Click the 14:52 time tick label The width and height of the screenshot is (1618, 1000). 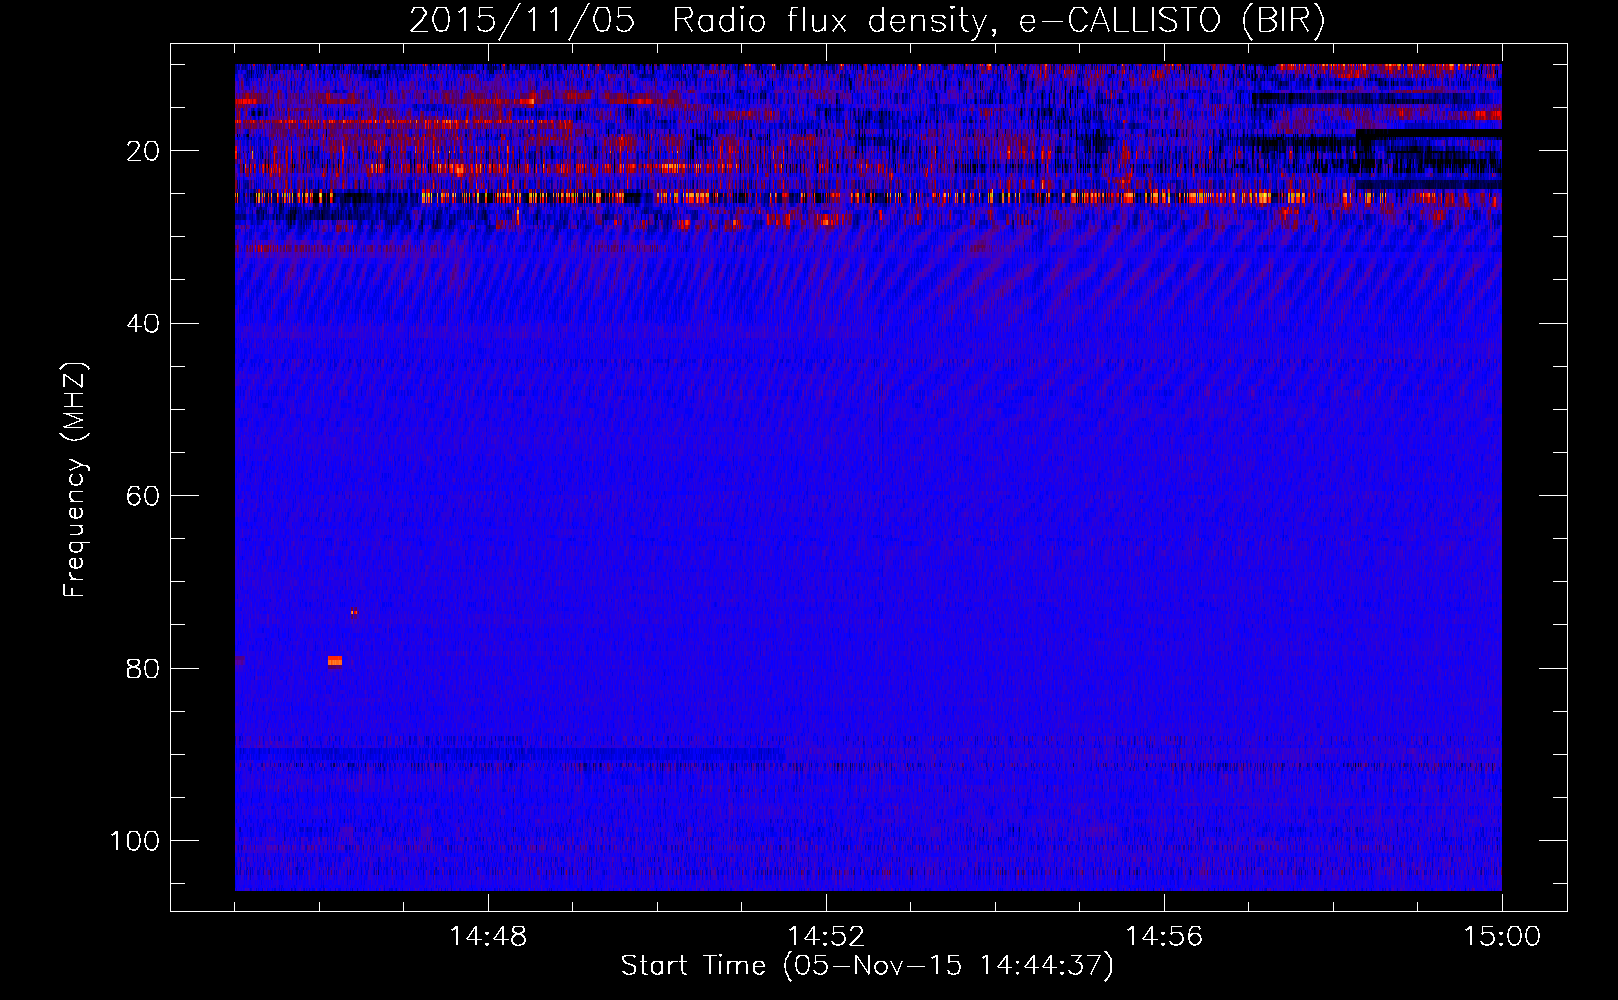(826, 937)
